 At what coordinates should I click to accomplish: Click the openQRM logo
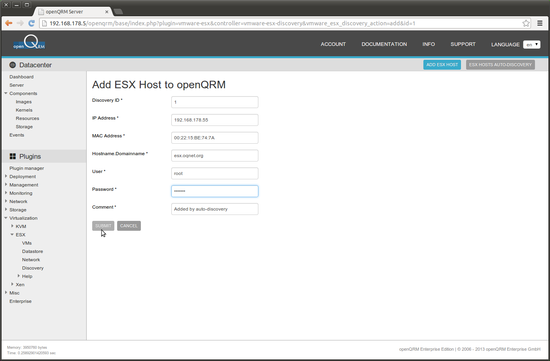29,42
